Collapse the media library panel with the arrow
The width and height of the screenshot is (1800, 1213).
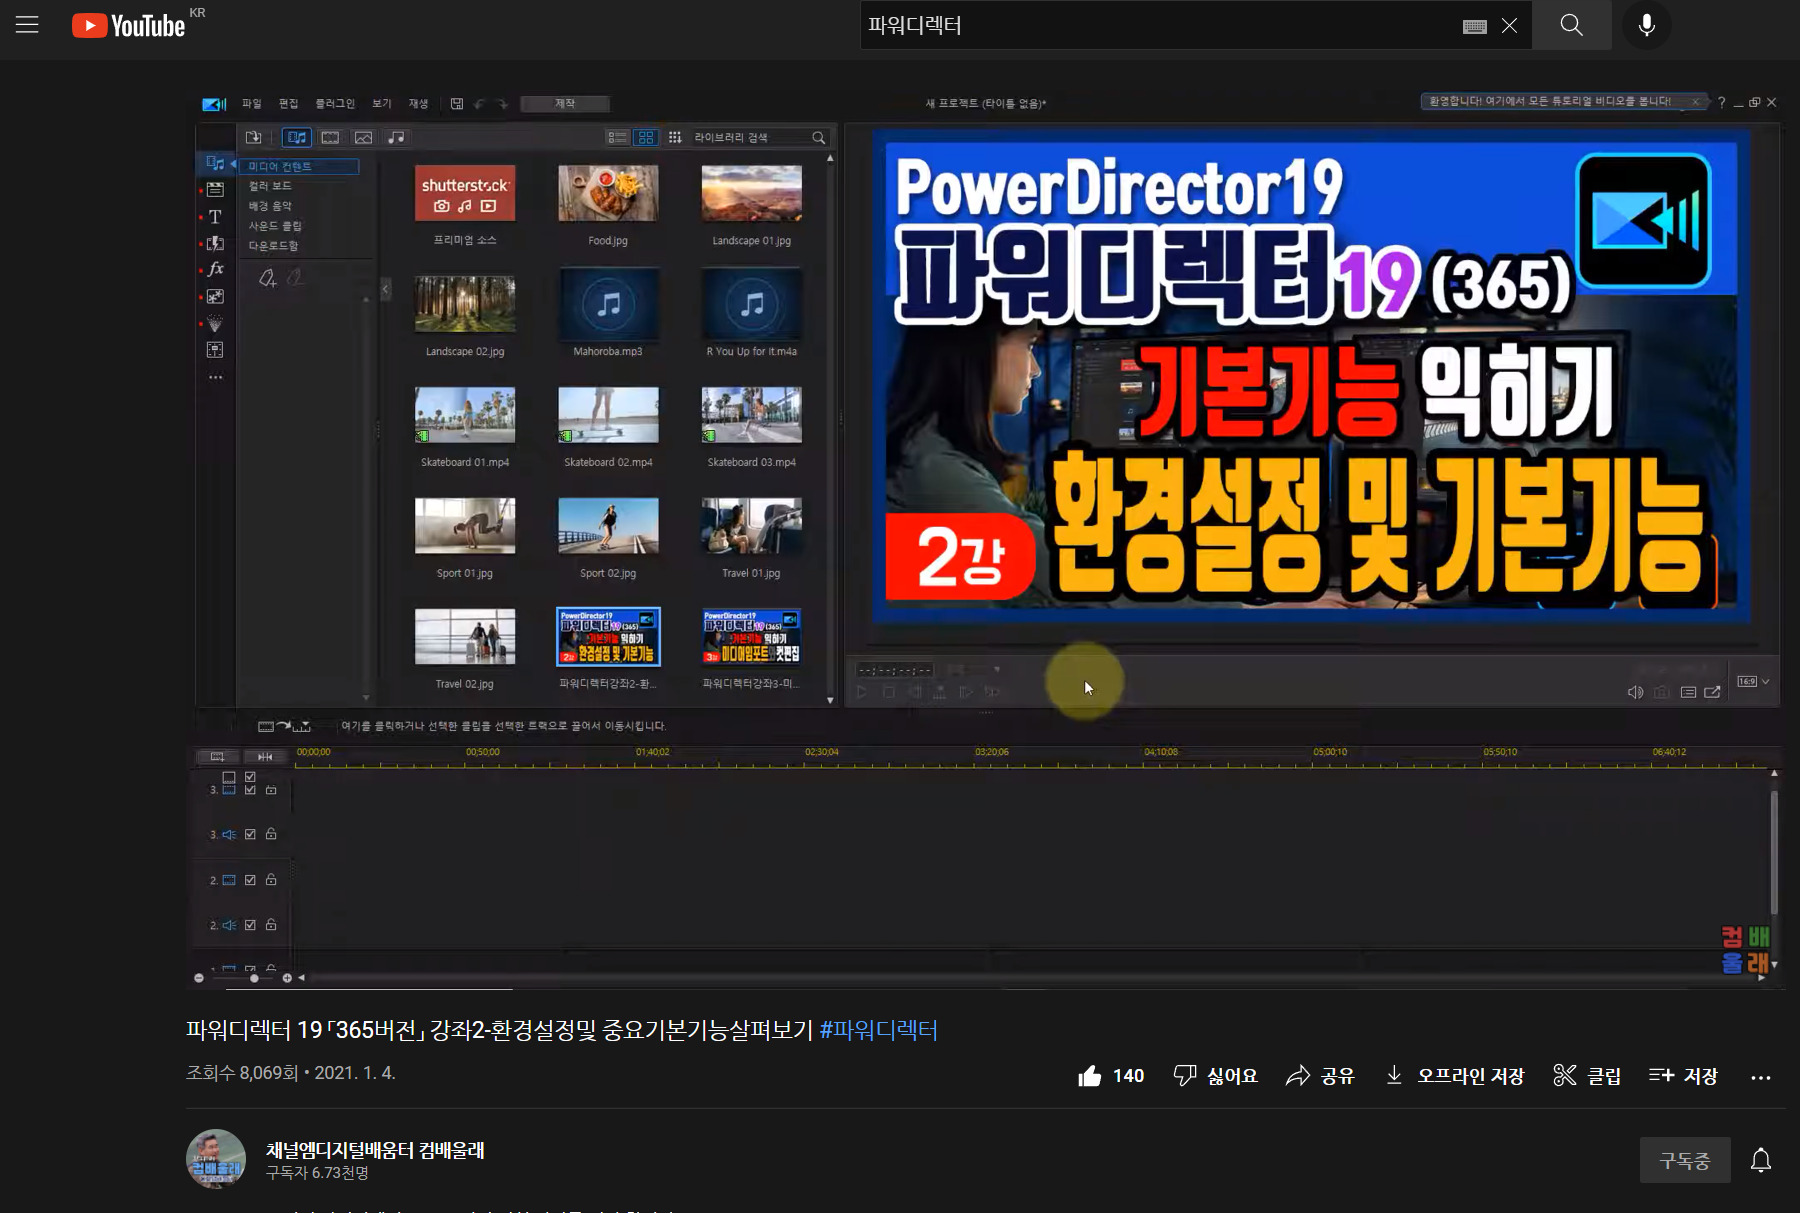[x=384, y=289]
